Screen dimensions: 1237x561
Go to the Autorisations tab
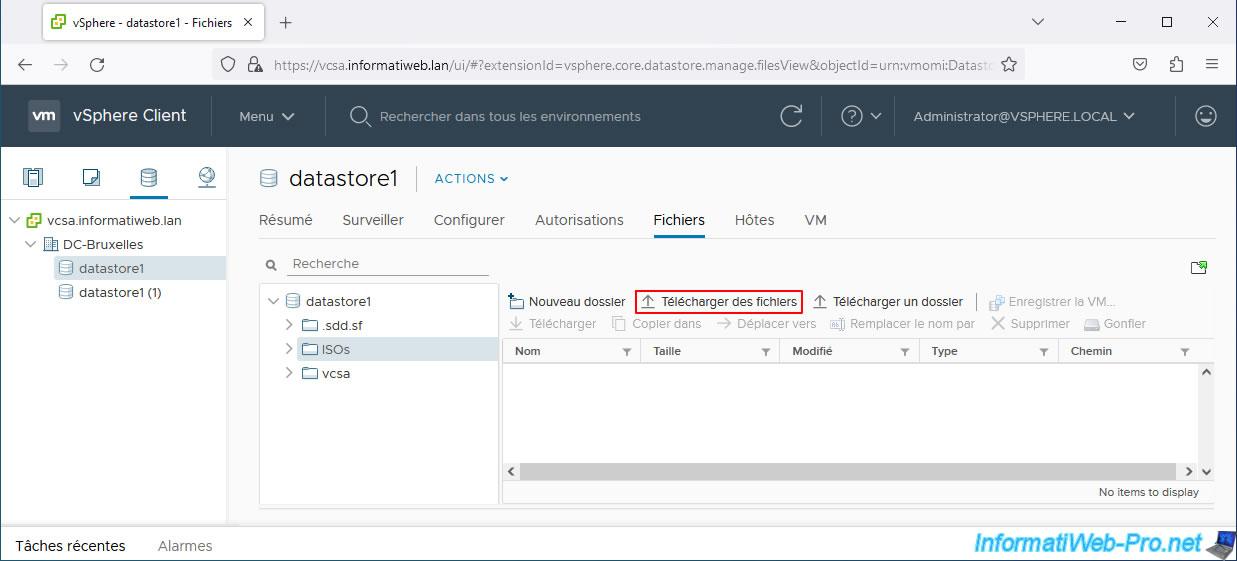coord(579,220)
